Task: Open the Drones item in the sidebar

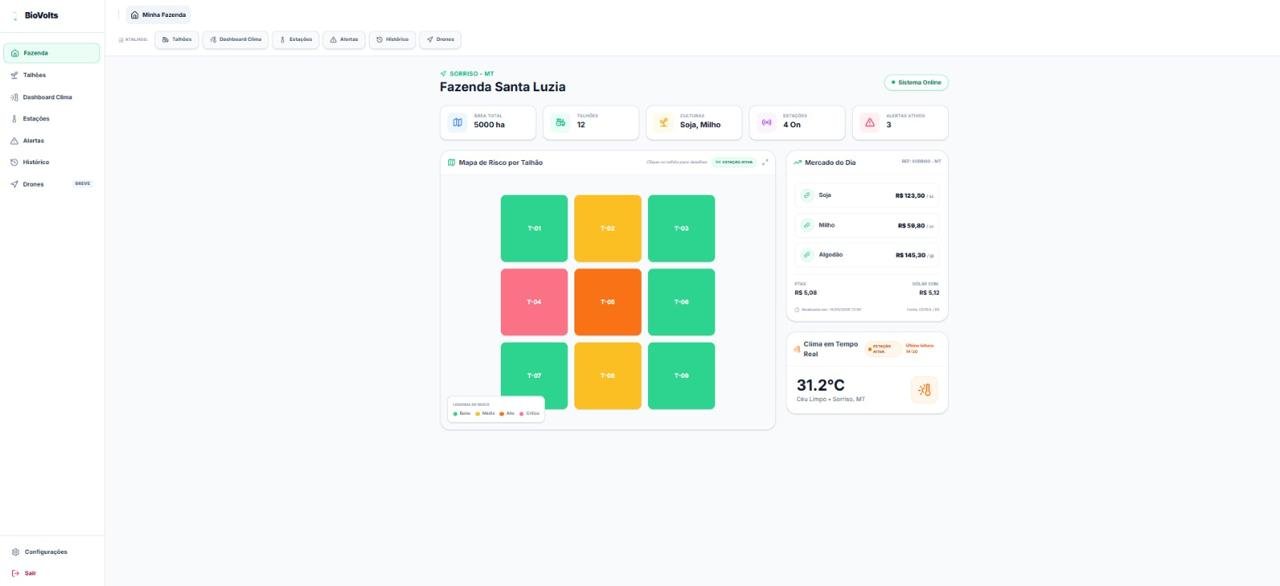Action: pos(52,184)
